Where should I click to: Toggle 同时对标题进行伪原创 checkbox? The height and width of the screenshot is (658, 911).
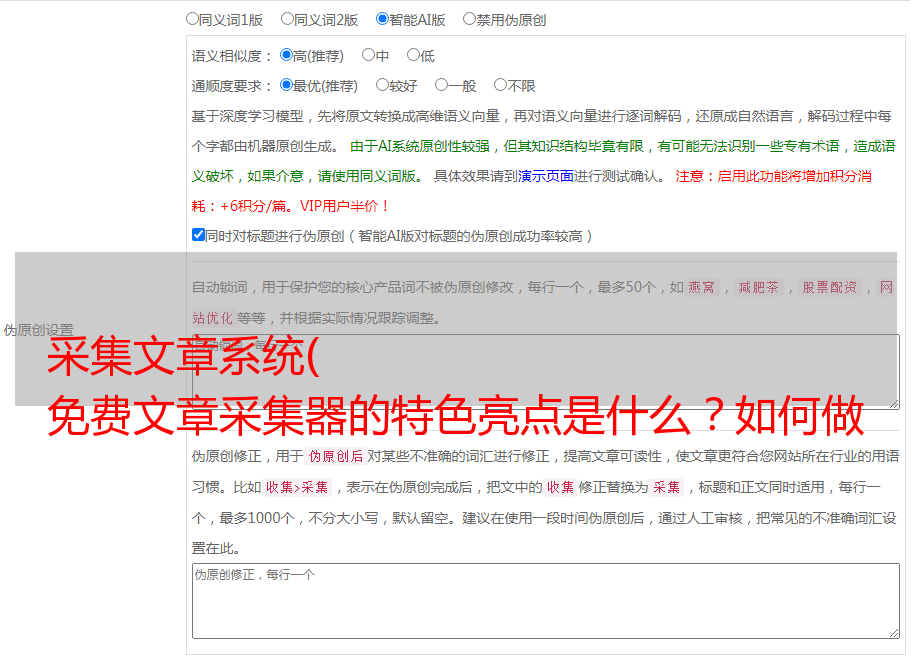click(x=198, y=235)
